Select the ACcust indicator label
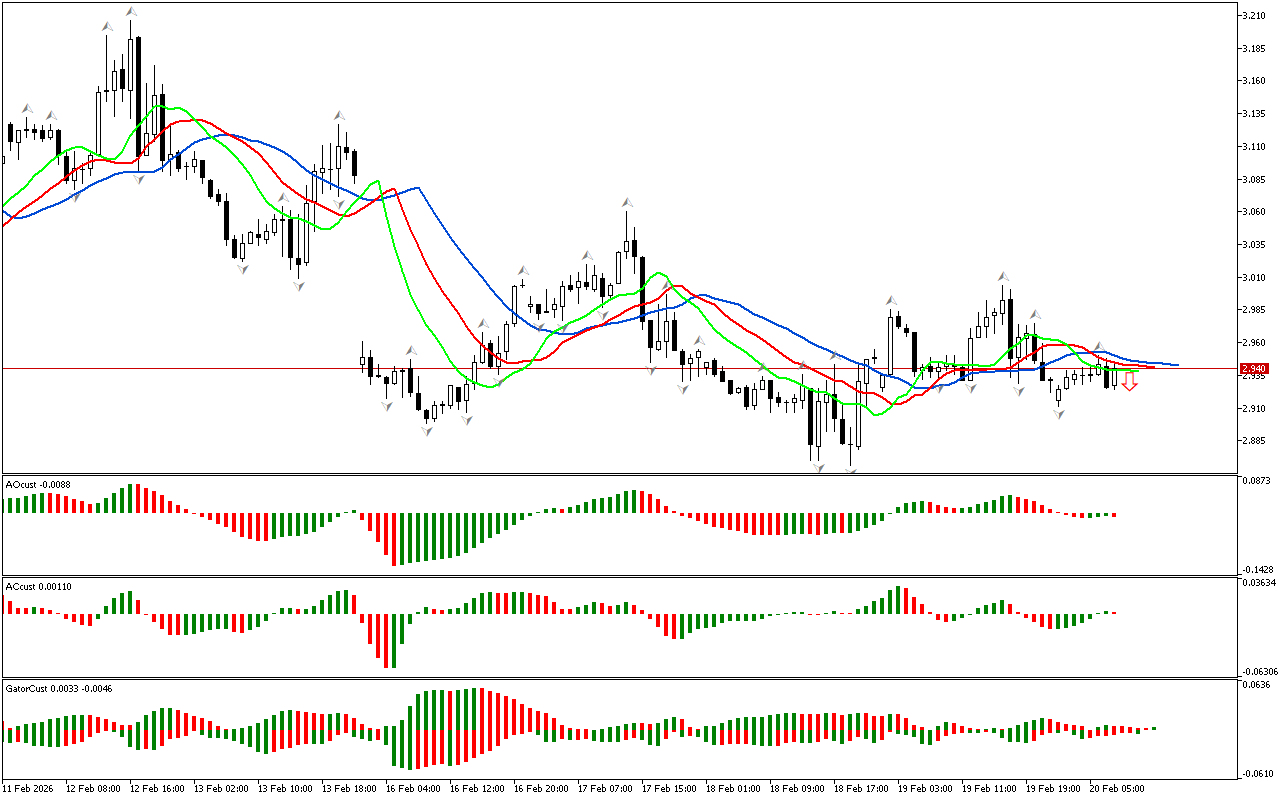The height and width of the screenshot is (800, 1280). point(38,586)
